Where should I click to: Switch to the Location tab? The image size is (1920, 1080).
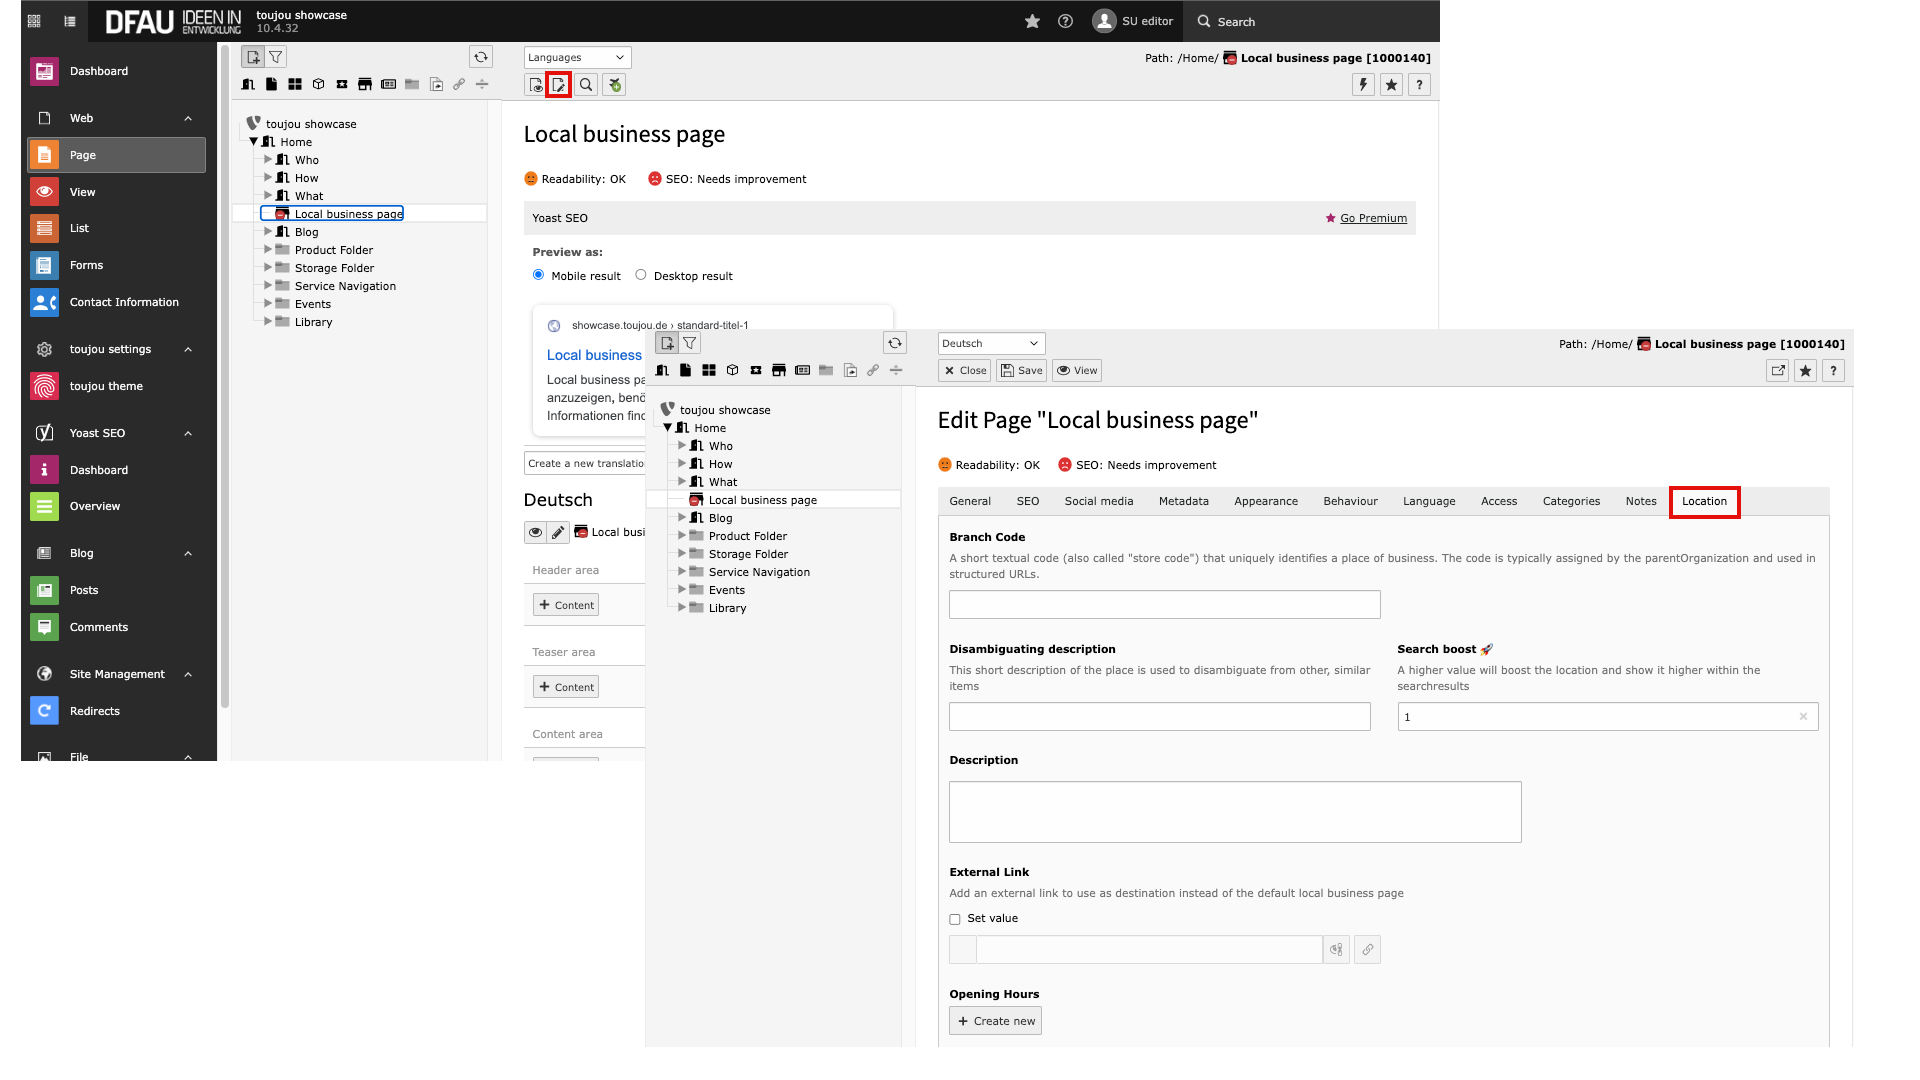coord(1704,501)
